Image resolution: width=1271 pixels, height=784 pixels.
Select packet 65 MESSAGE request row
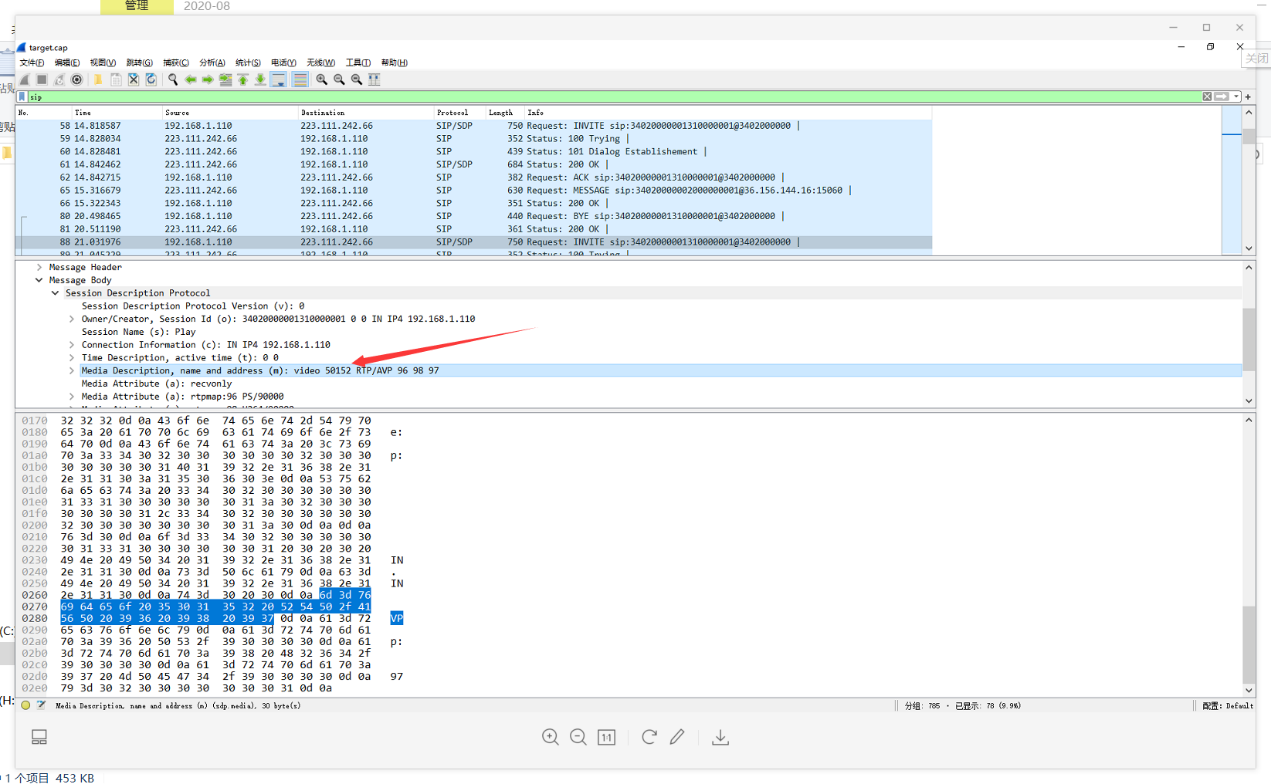pos(474,190)
